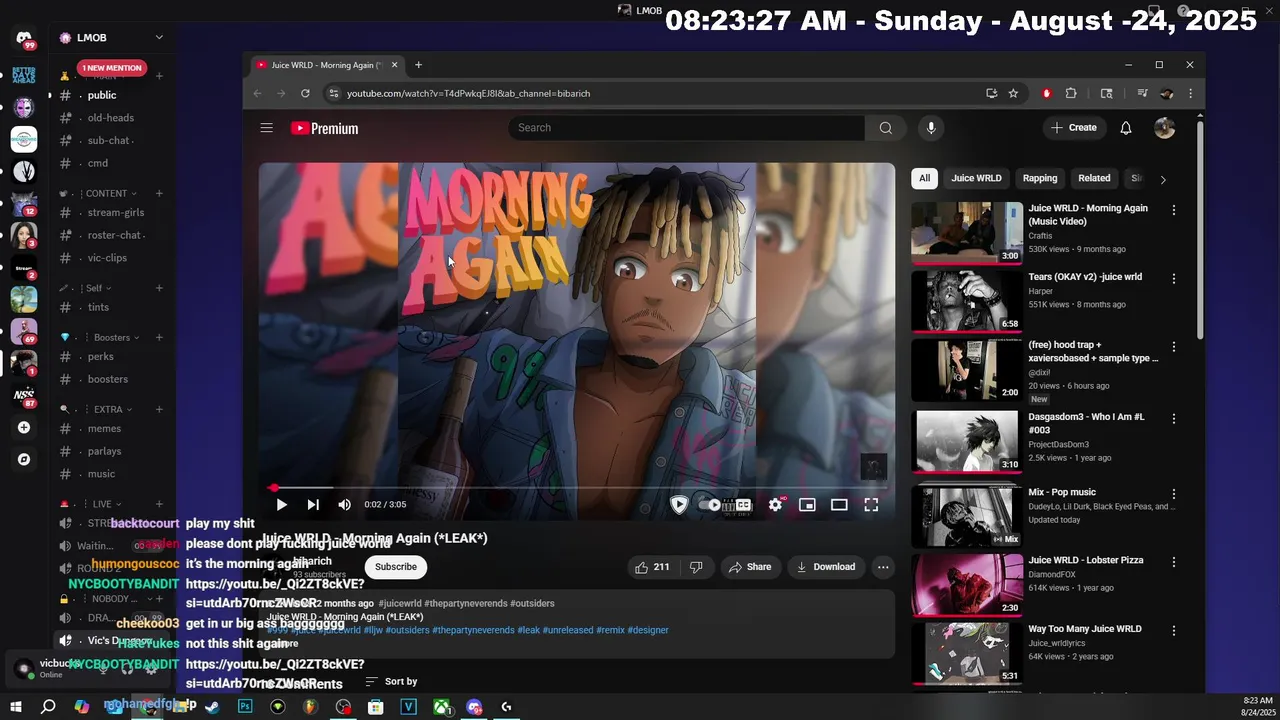The height and width of the screenshot is (720, 1280).
Task: Seek on the video progress bar
Action: click(x=576, y=488)
